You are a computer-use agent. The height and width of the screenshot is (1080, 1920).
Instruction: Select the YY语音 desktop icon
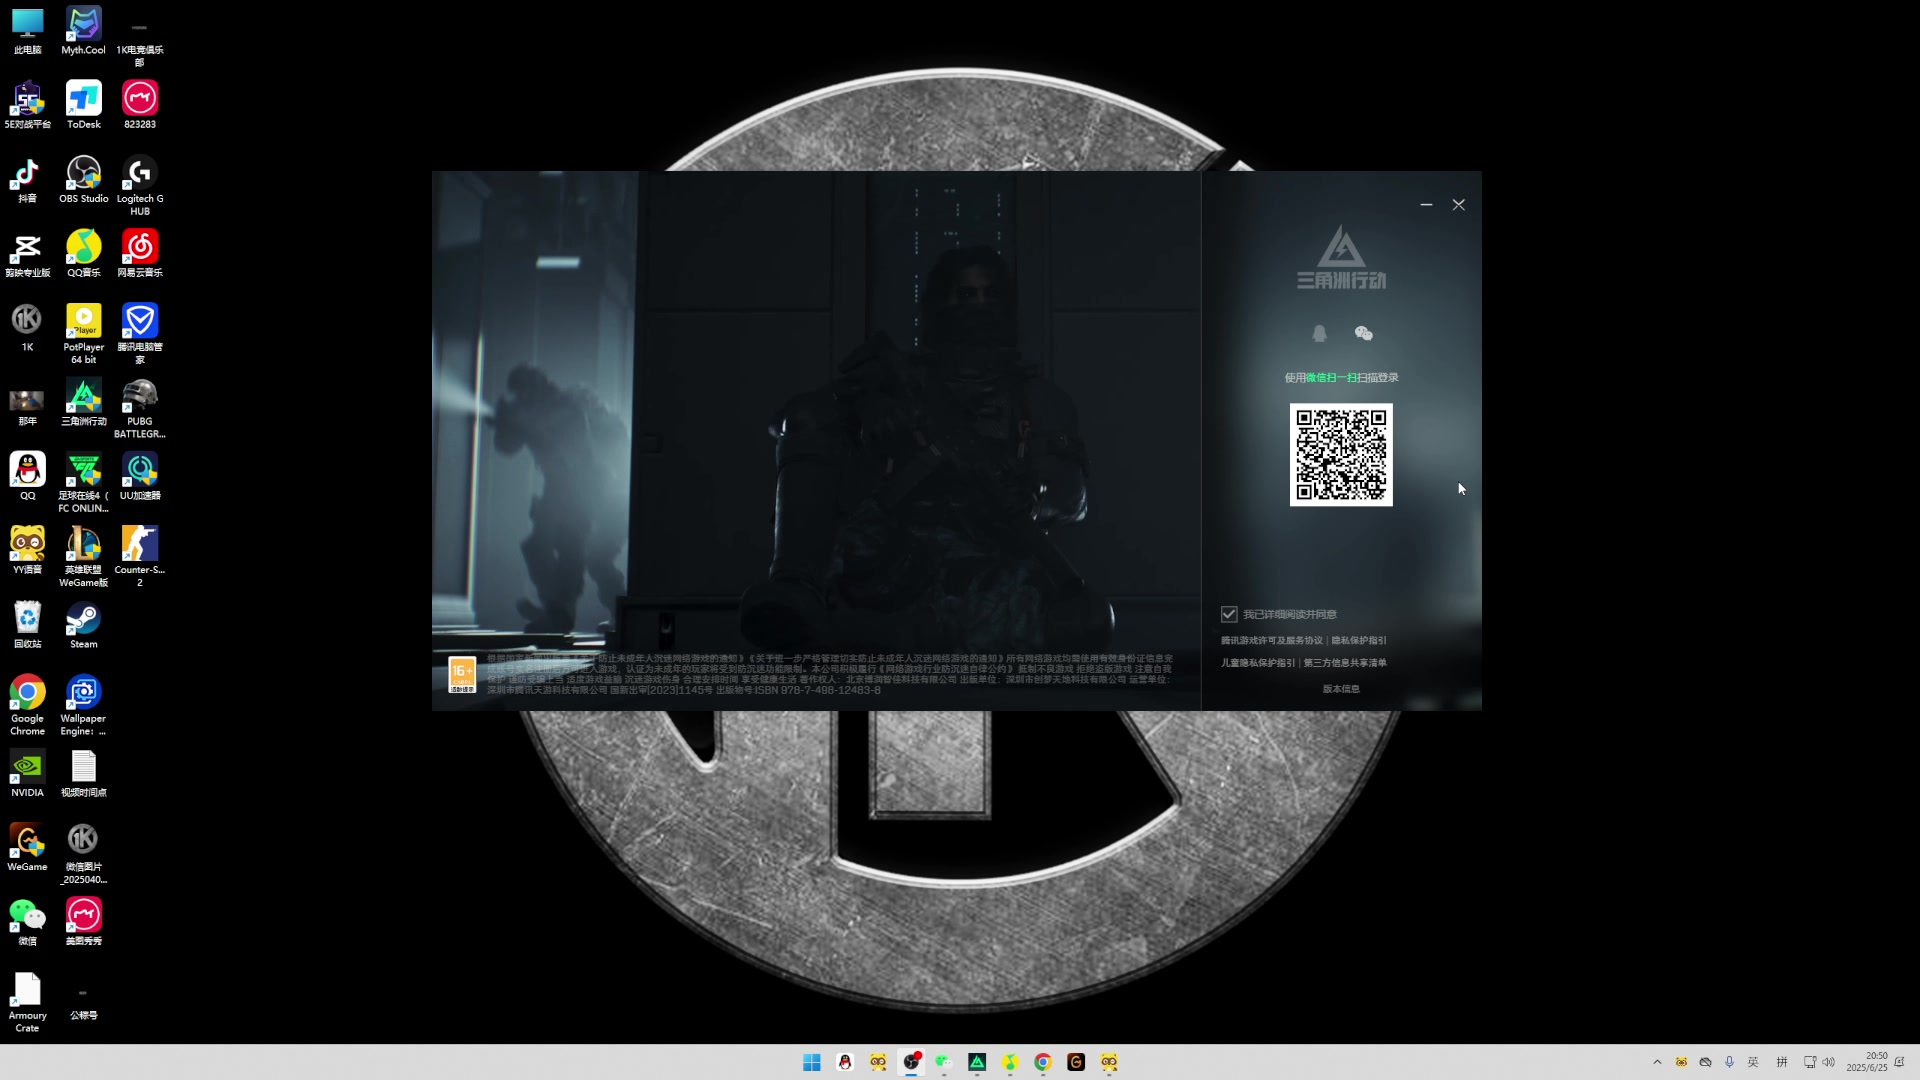point(28,551)
